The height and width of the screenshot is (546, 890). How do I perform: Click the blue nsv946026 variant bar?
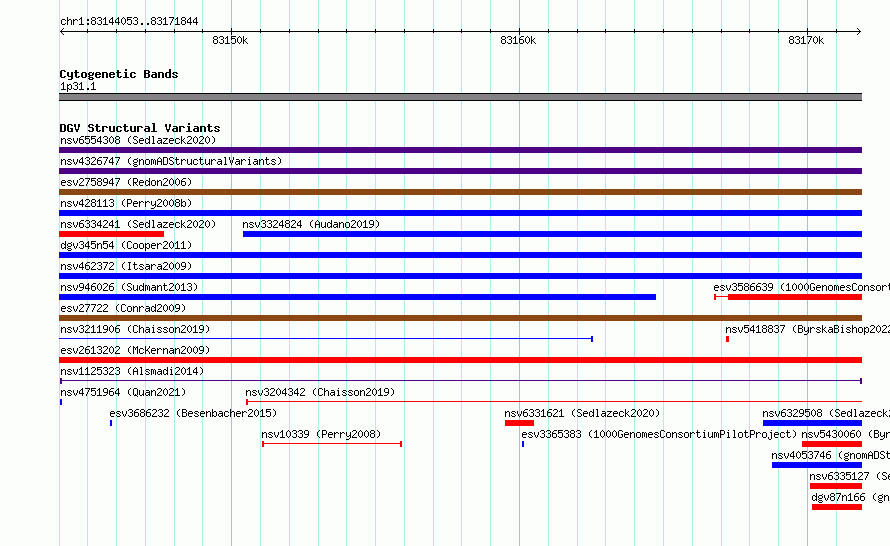coord(358,297)
